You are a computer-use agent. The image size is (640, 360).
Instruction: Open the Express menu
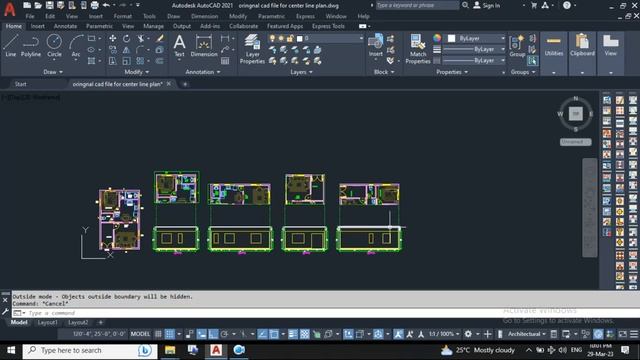click(305, 16)
